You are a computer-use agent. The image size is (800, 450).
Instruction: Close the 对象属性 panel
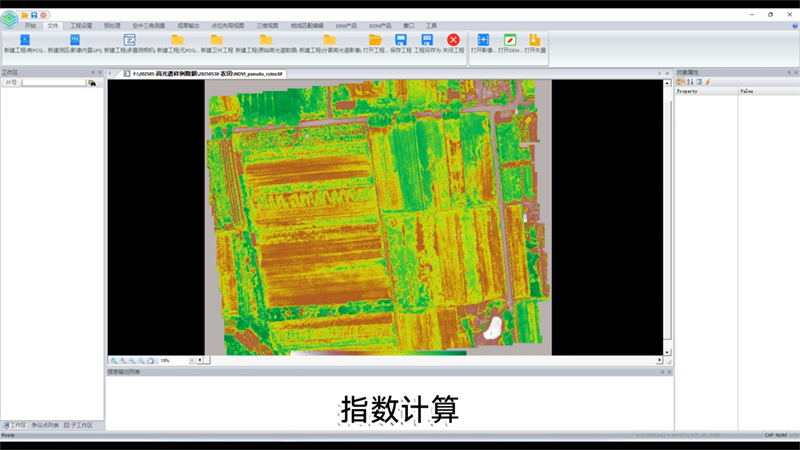coord(795,72)
